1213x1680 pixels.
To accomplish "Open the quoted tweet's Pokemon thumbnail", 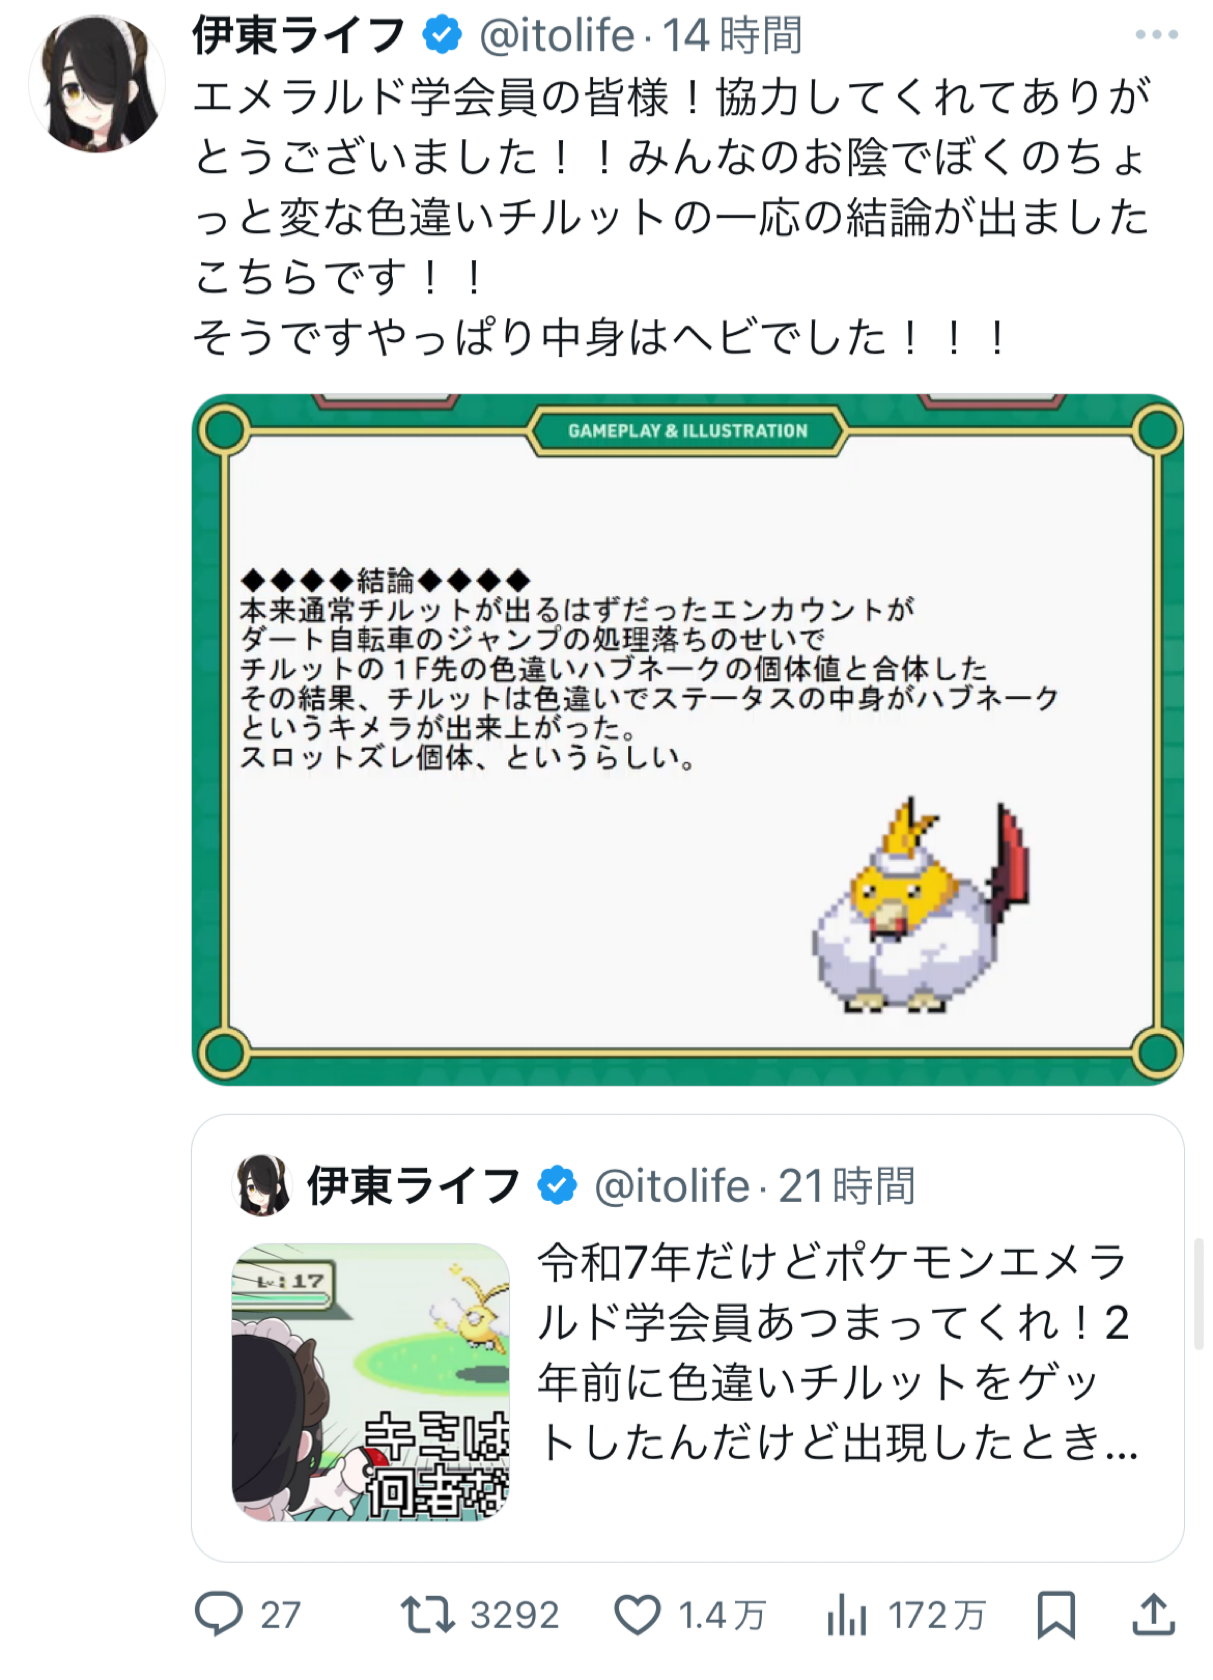I will click(x=371, y=1382).
